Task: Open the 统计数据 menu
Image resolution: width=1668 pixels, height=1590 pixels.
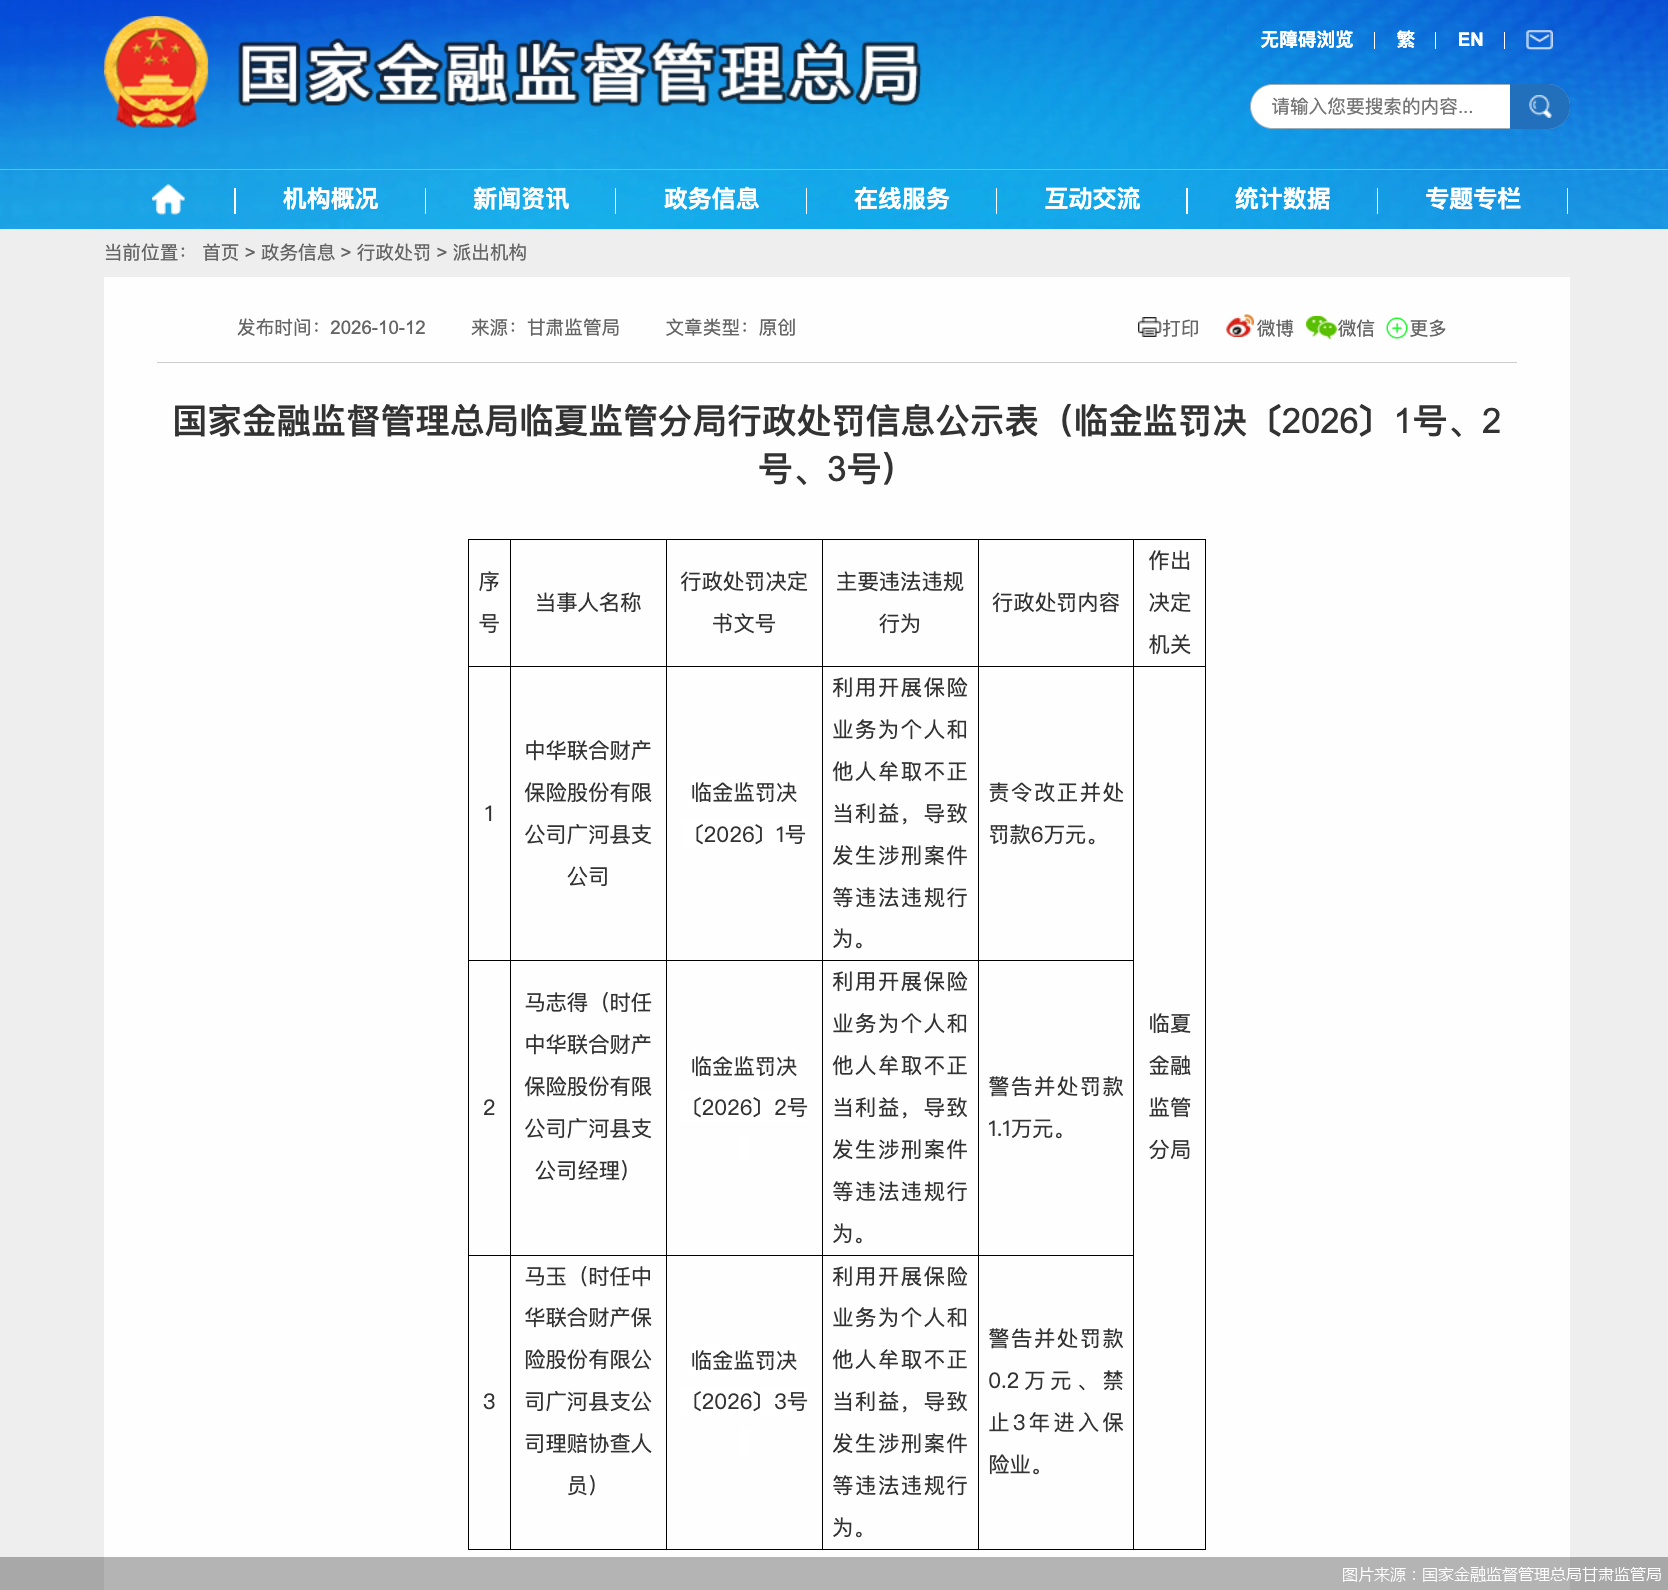Action: 1282,199
